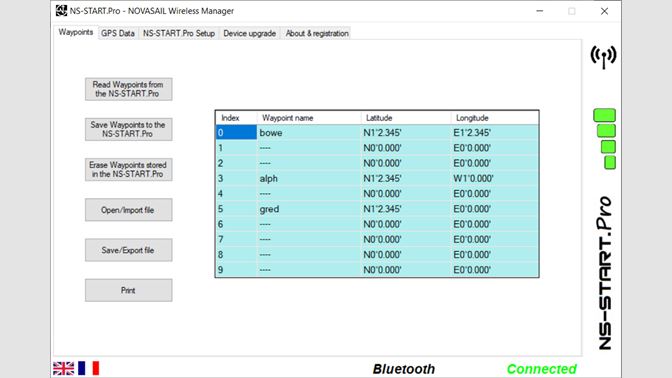
Task: Click the Index column header
Action: point(237,118)
